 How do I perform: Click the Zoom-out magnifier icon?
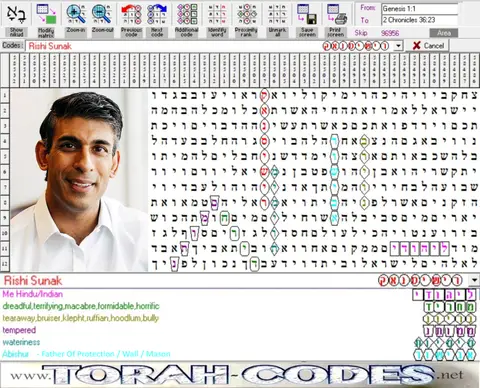point(102,14)
